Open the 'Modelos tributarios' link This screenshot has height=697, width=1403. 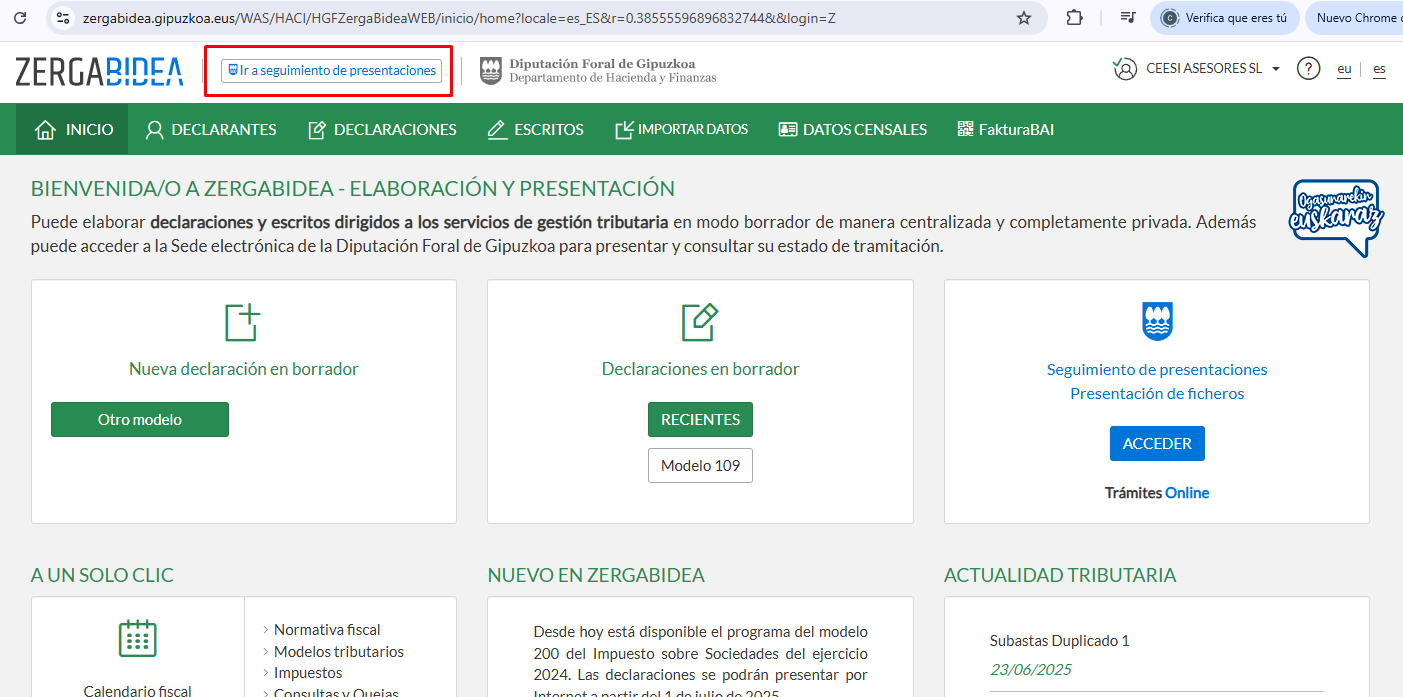click(339, 652)
